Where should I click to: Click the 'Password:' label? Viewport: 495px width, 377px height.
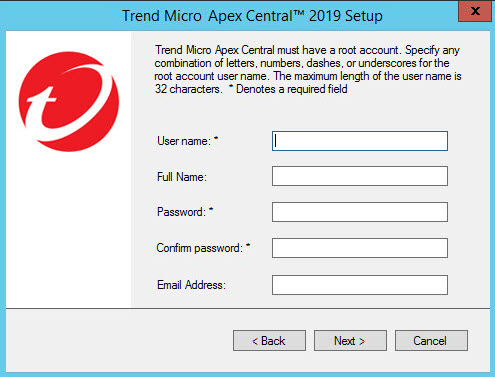(185, 212)
